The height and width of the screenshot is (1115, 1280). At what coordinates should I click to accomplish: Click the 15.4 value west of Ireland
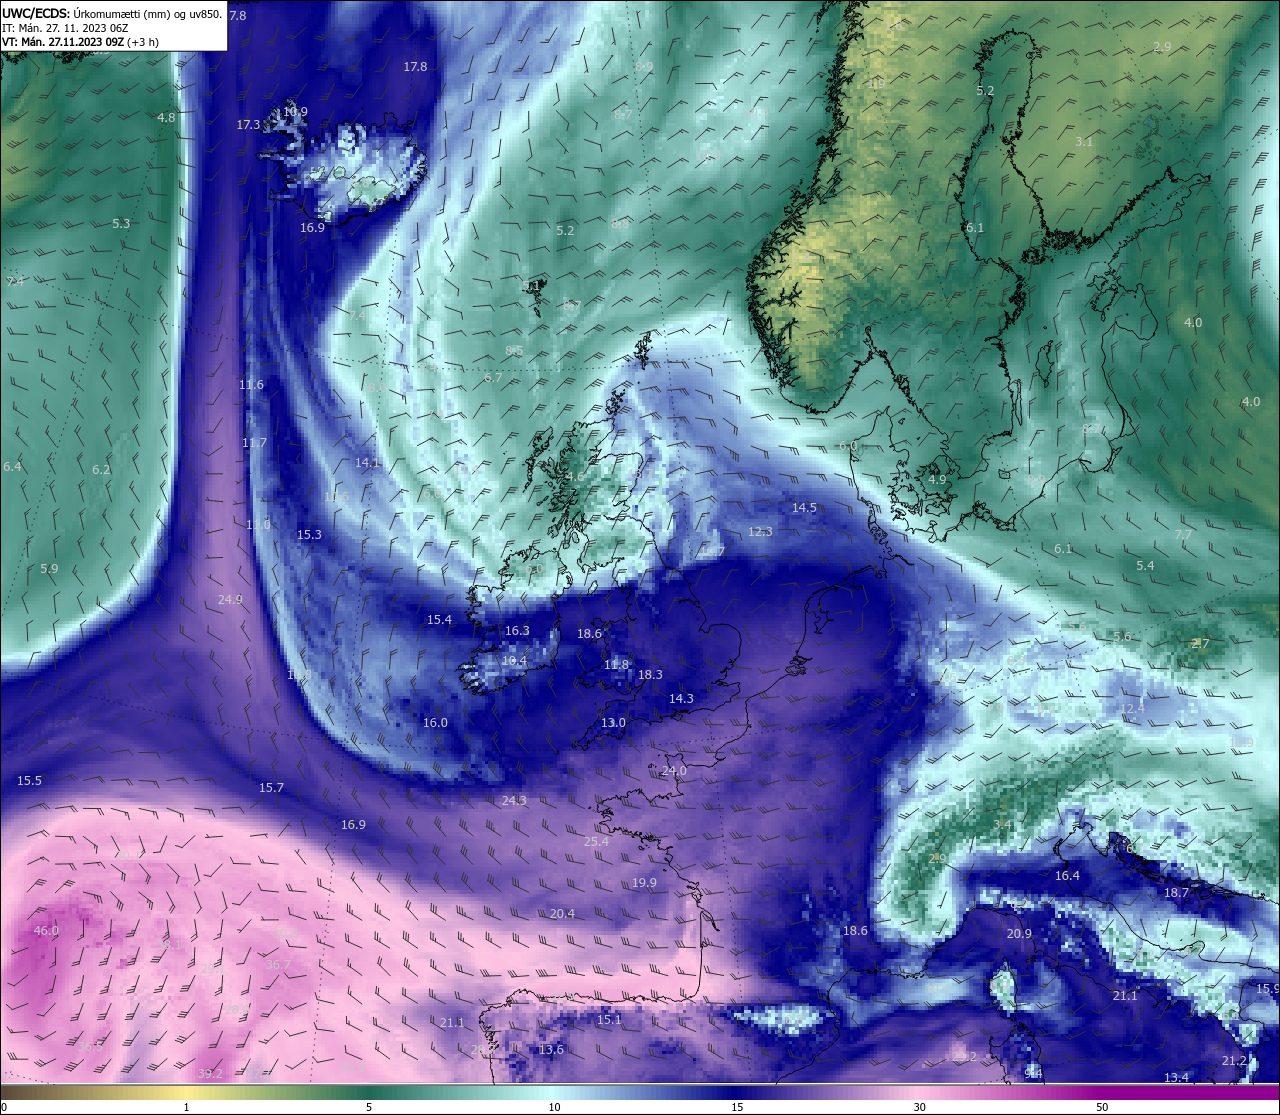439,620
